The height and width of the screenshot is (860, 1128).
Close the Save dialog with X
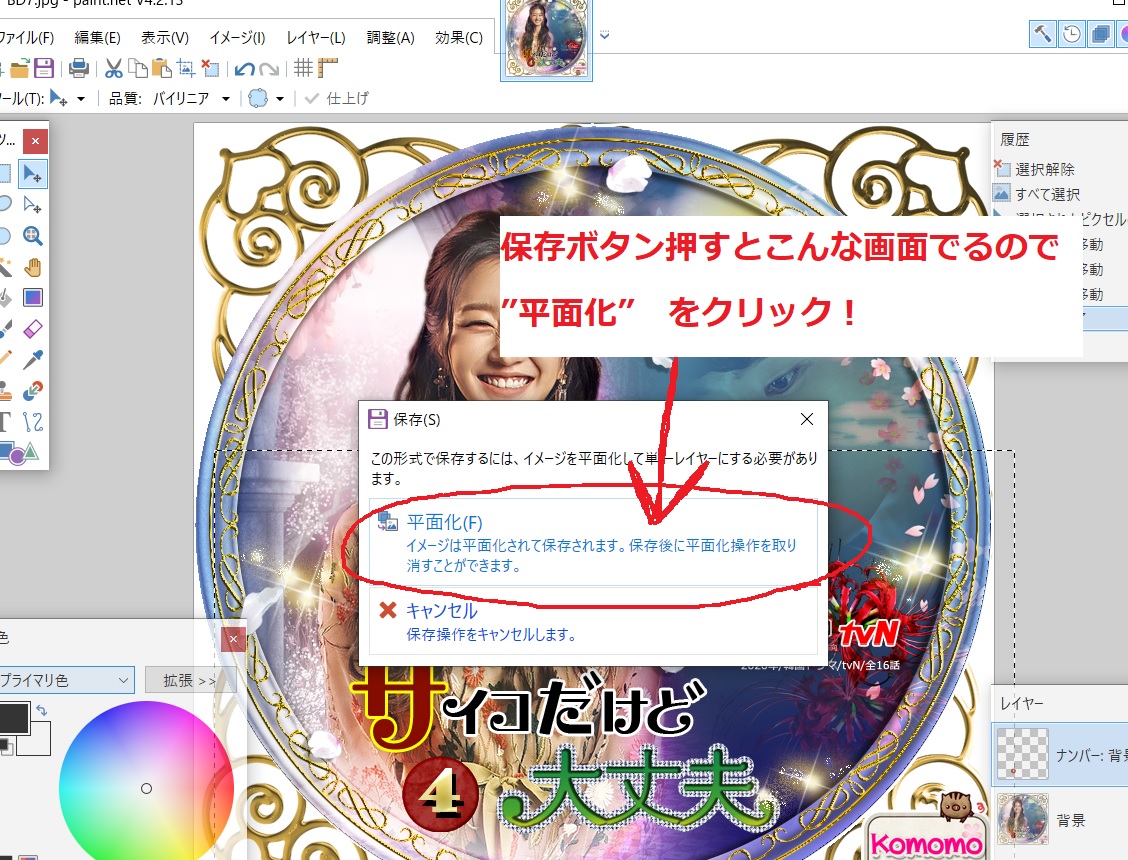pyautogui.click(x=806, y=419)
